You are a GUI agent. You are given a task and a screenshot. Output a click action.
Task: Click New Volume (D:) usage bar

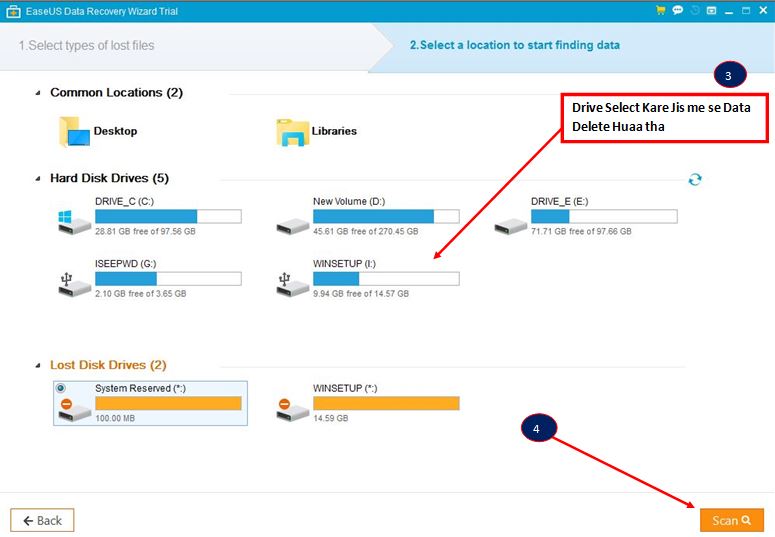coord(386,216)
